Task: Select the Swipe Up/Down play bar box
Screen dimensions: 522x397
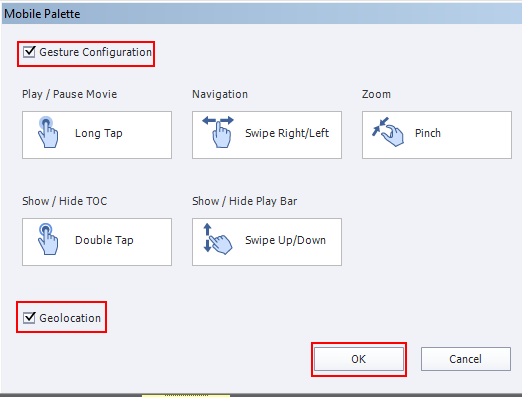Action: click(267, 242)
